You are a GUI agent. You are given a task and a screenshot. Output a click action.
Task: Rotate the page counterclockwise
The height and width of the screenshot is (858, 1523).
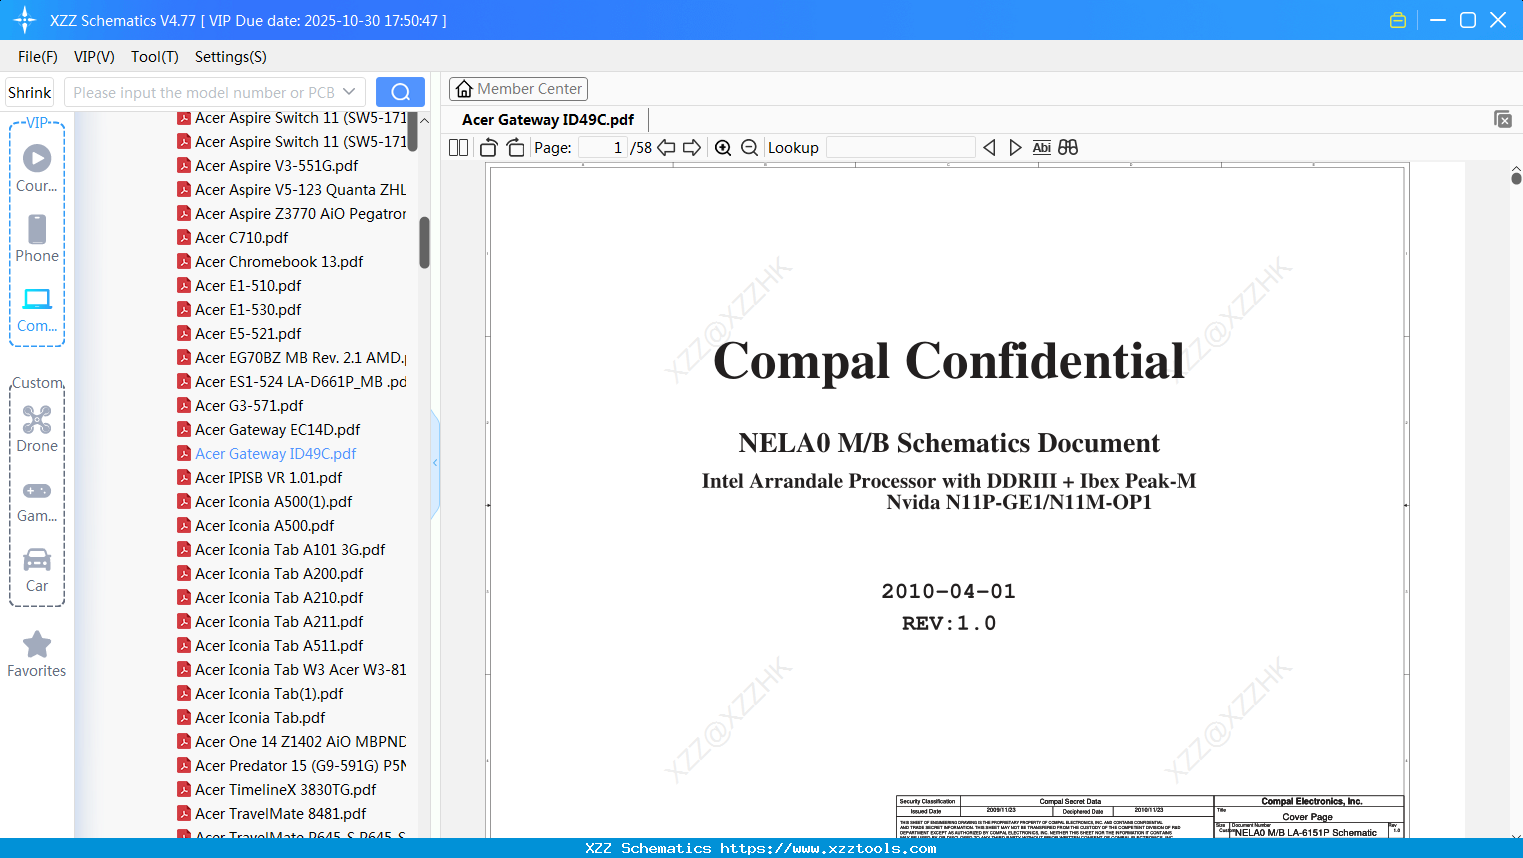[x=489, y=148]
